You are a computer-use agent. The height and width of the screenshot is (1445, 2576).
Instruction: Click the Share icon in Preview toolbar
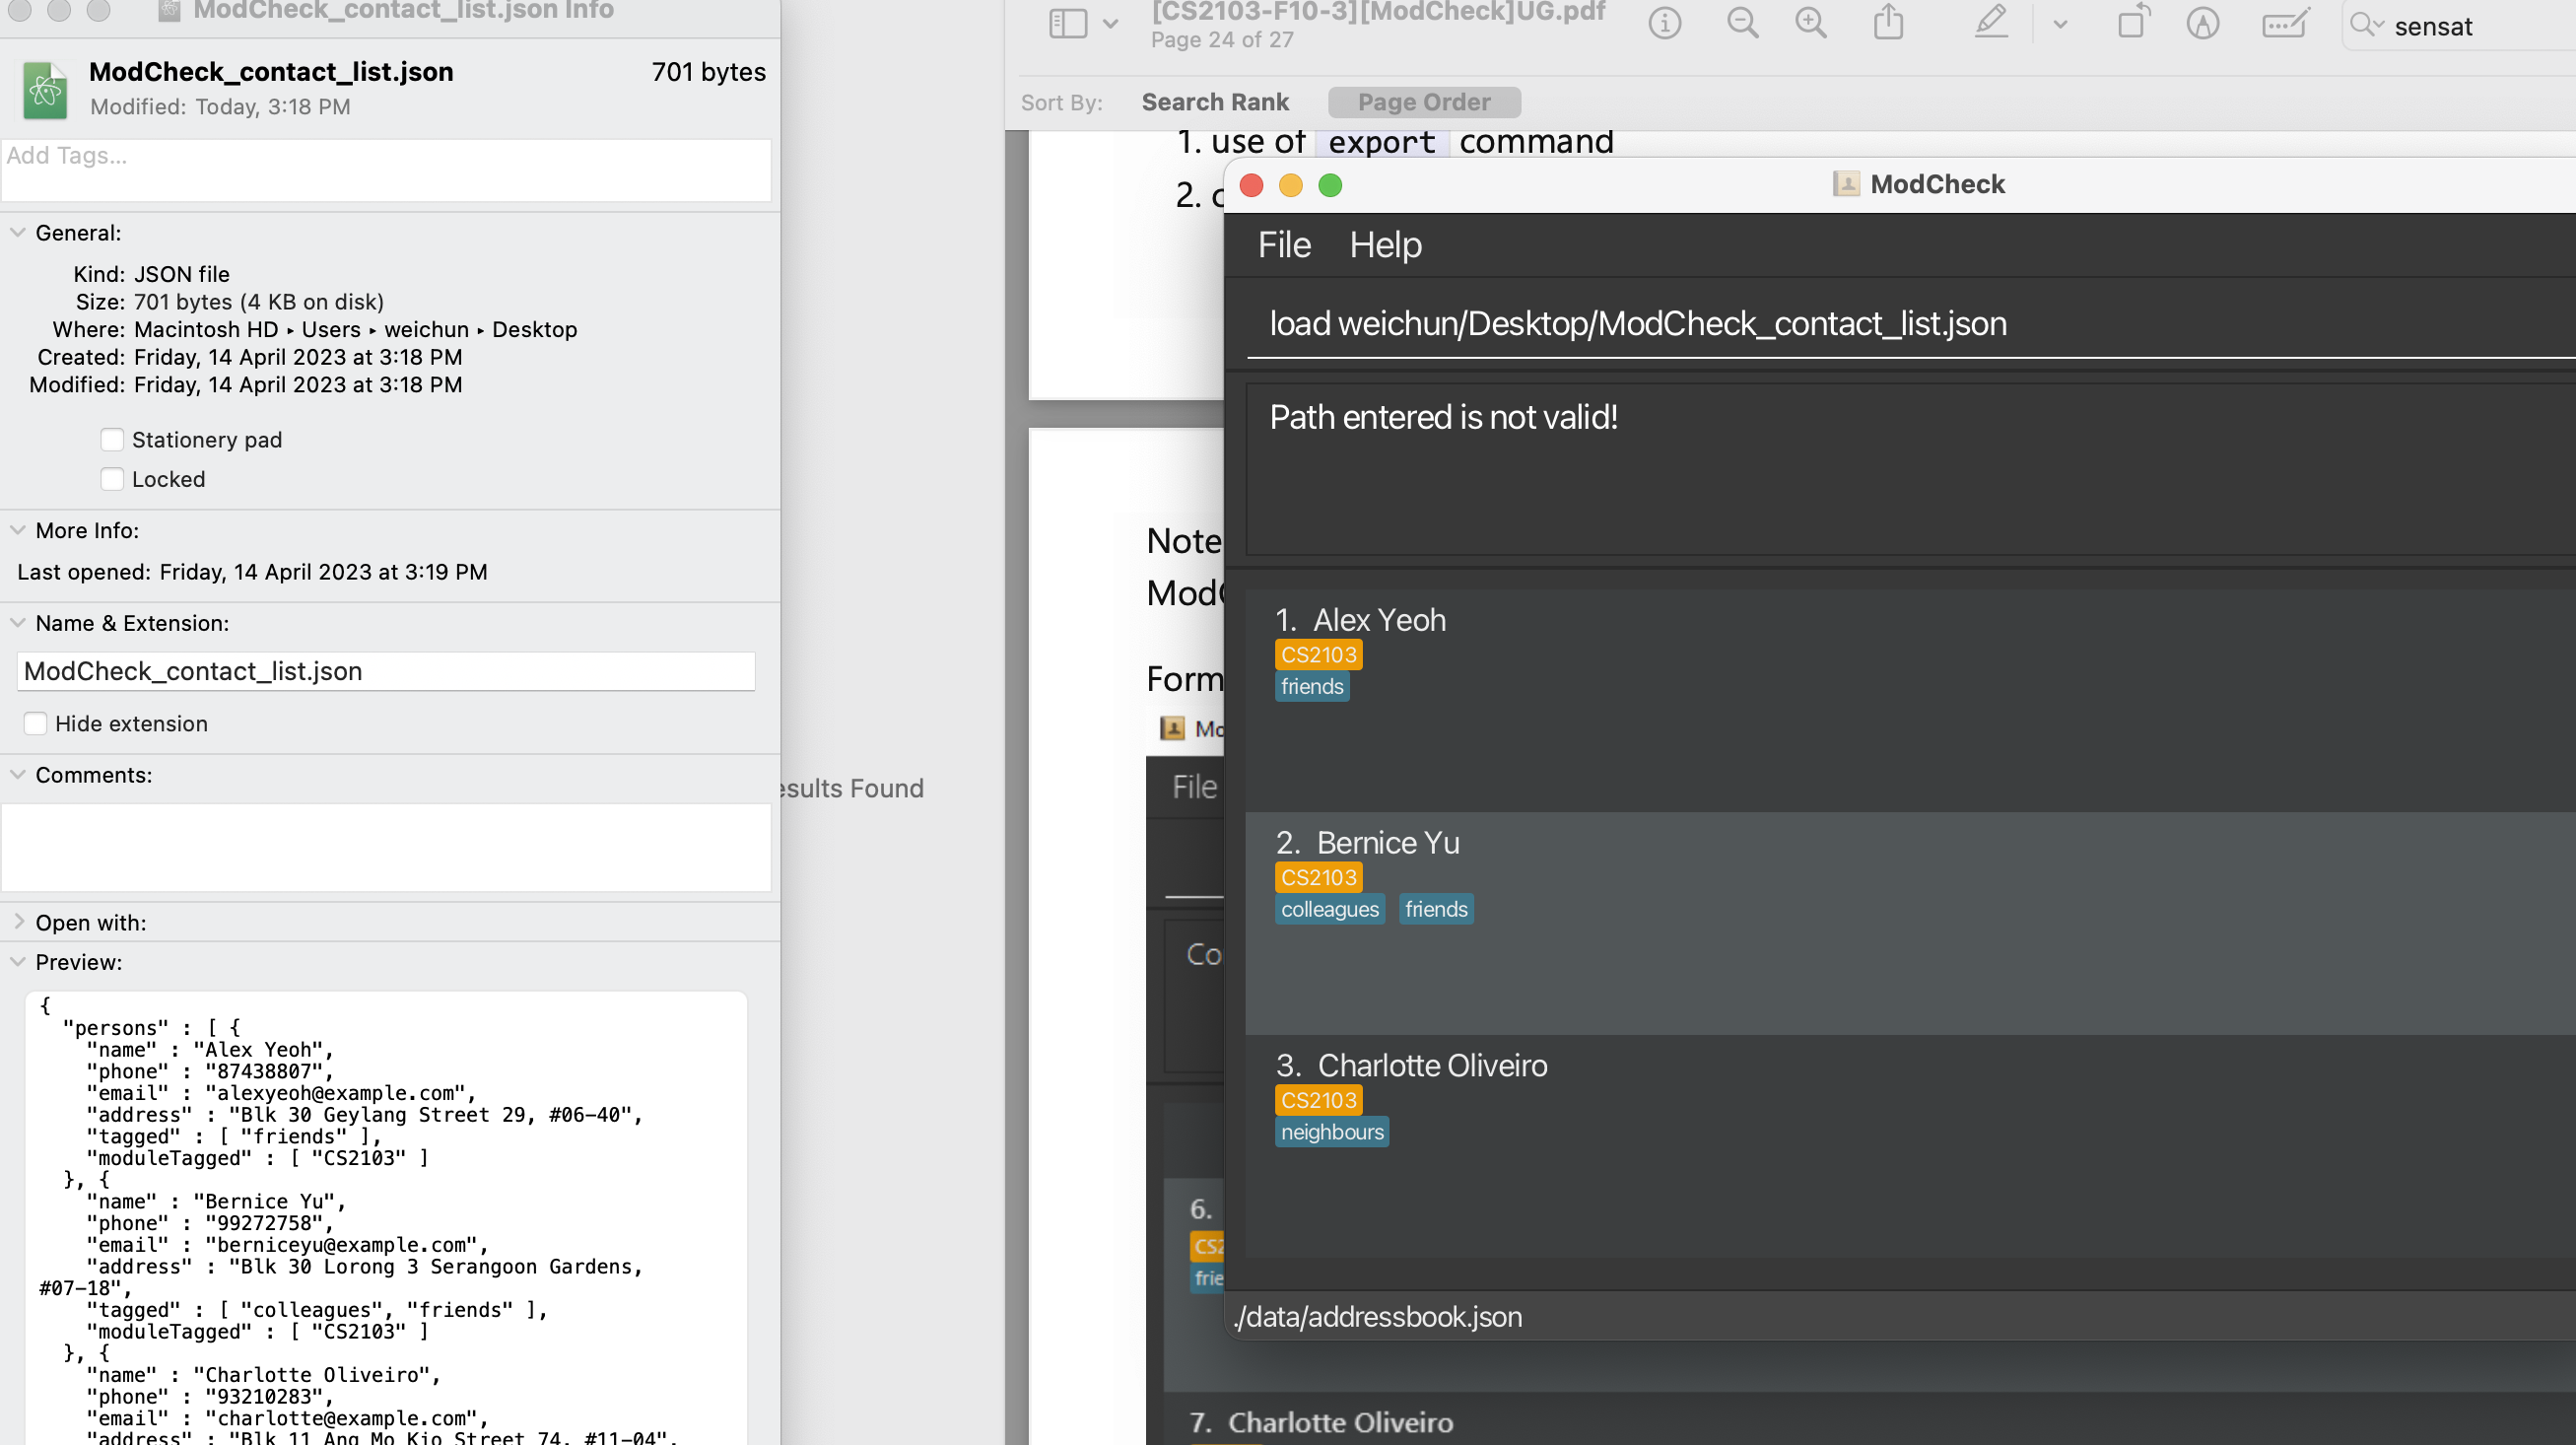1888,23
